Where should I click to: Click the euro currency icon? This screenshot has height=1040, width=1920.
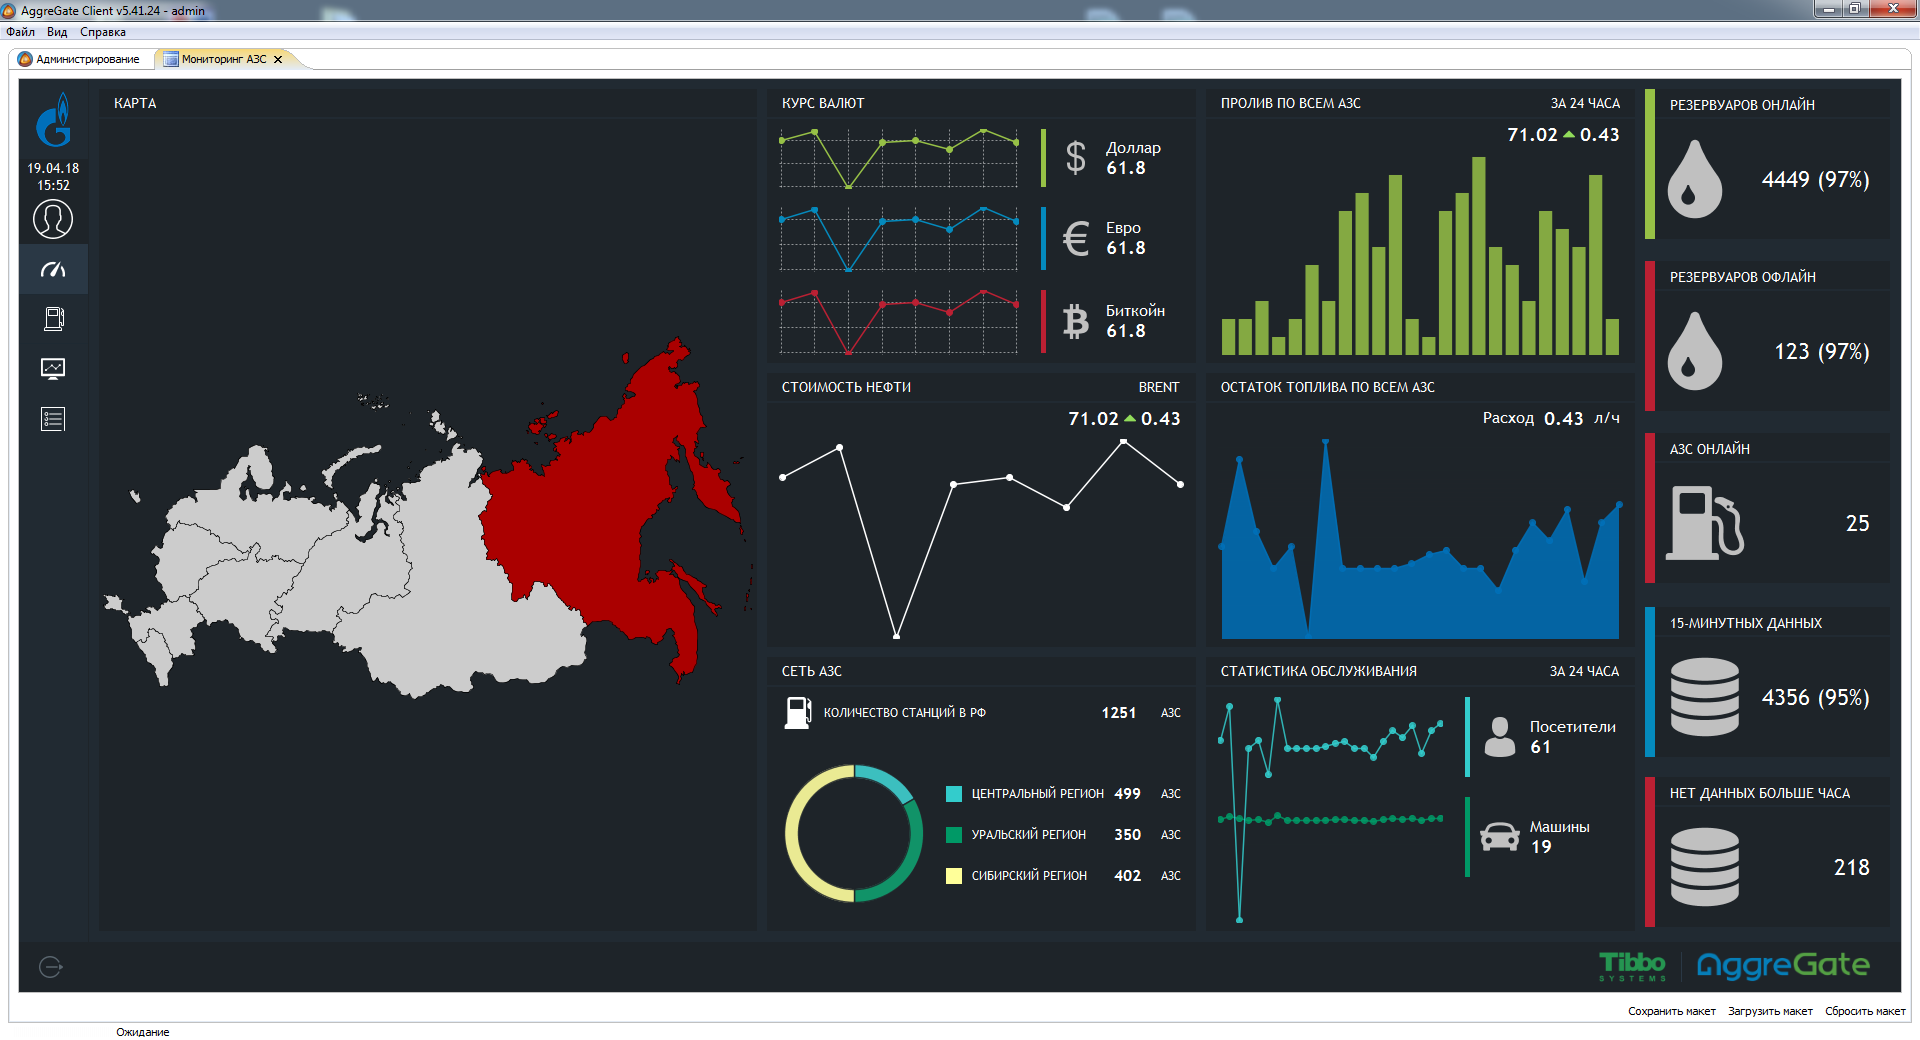[x=1076, y=238]
